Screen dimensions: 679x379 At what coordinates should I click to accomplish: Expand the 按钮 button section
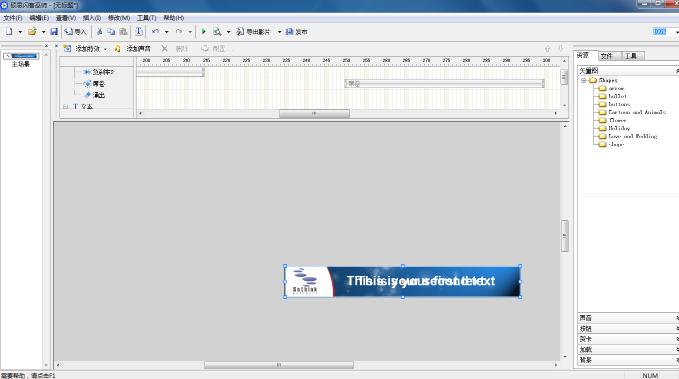tap(628, 328)
